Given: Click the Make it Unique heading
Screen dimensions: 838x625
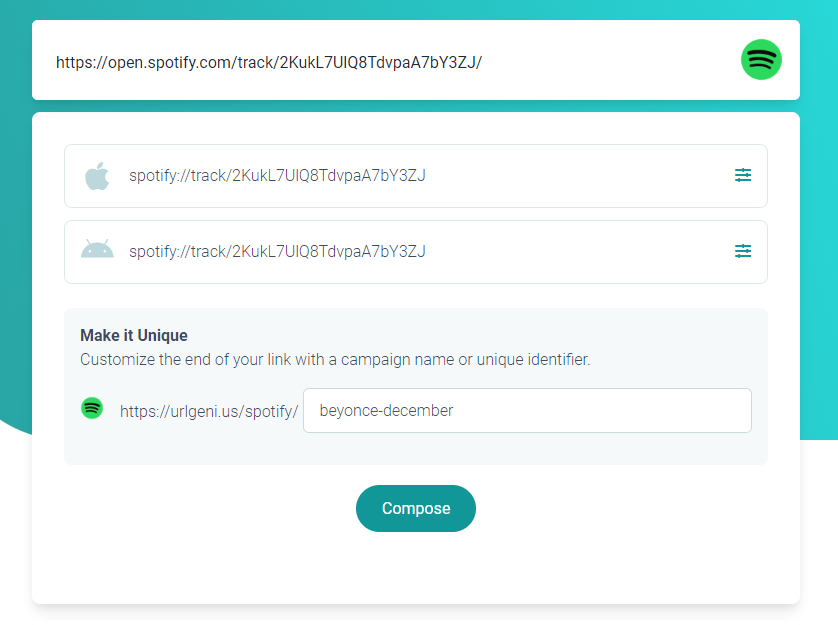Looking at the screenshot, I should (134, 335).
